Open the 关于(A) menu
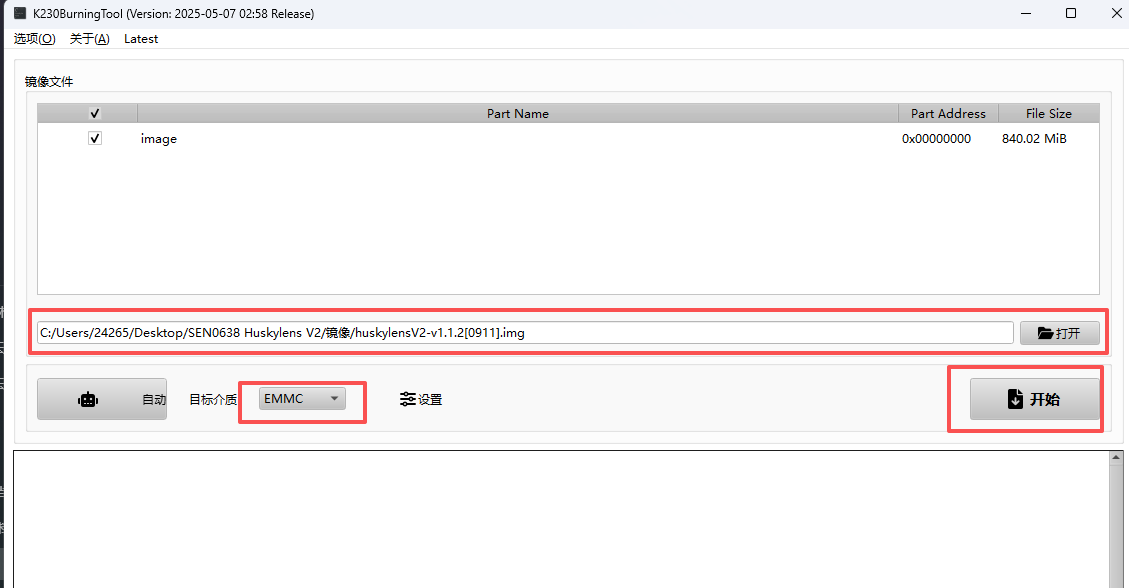Screen dimensions: 1129x588 pos(89,39)
